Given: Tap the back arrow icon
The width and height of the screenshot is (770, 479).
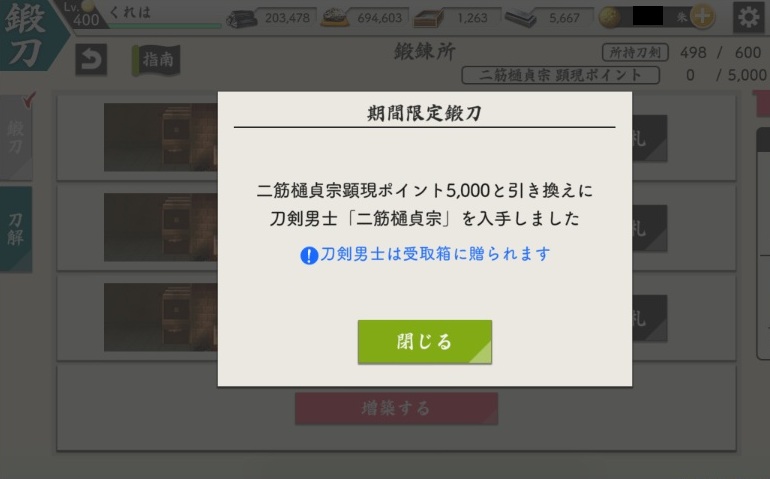Looking at the screenshot, I should (x=91, y=59).
